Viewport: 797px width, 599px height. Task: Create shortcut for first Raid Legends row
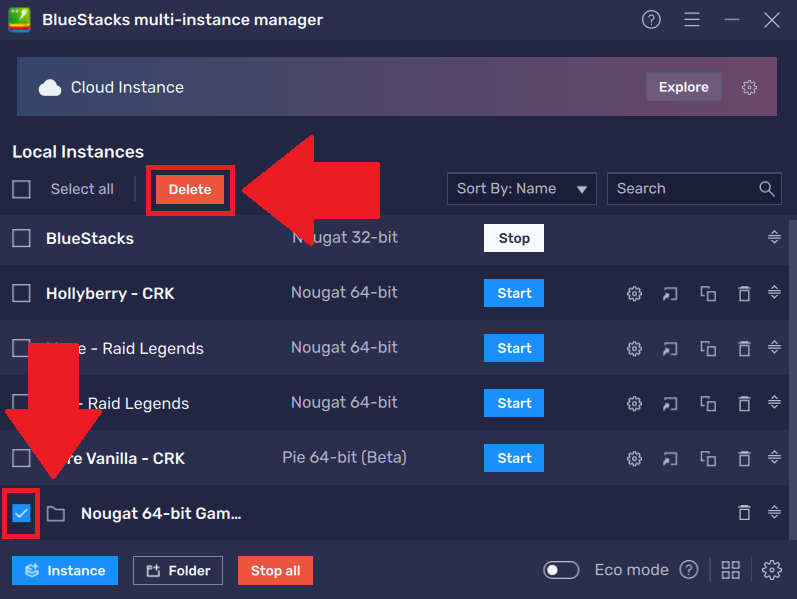pos(670,348)
